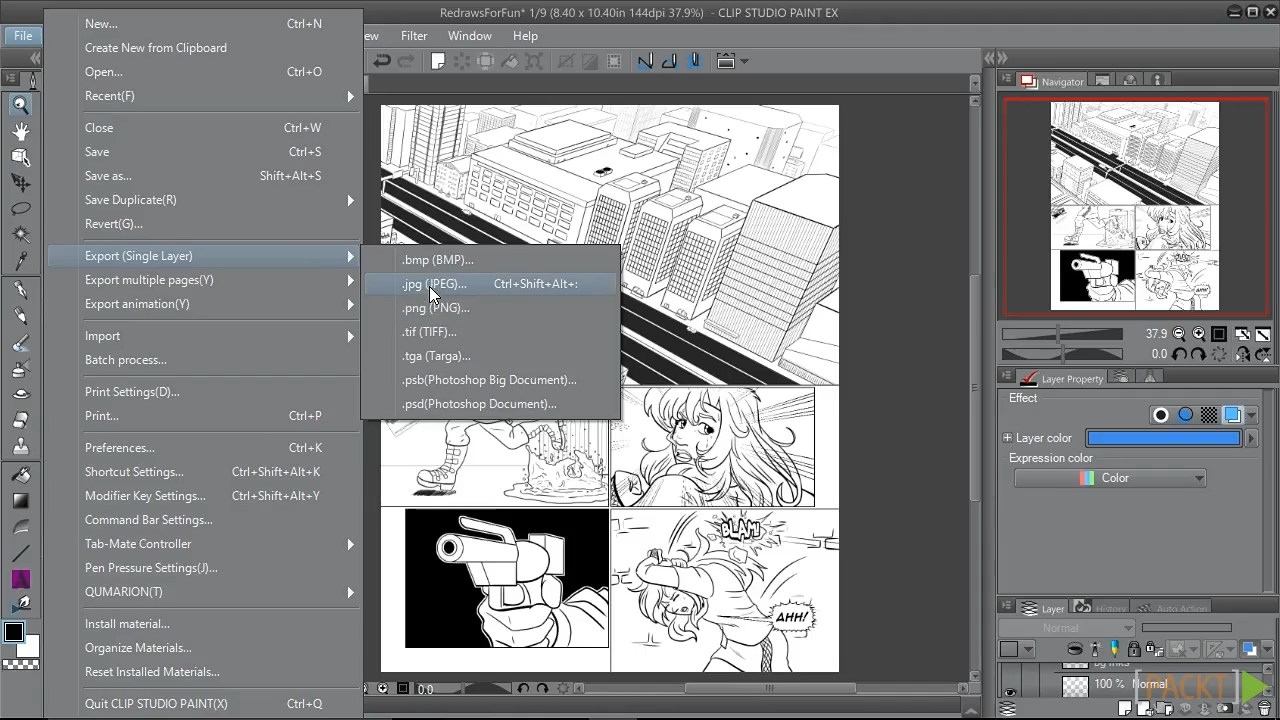Open the Recent(F) submenu
Viewport: 1280px width, 720px height.
[203, 96]
